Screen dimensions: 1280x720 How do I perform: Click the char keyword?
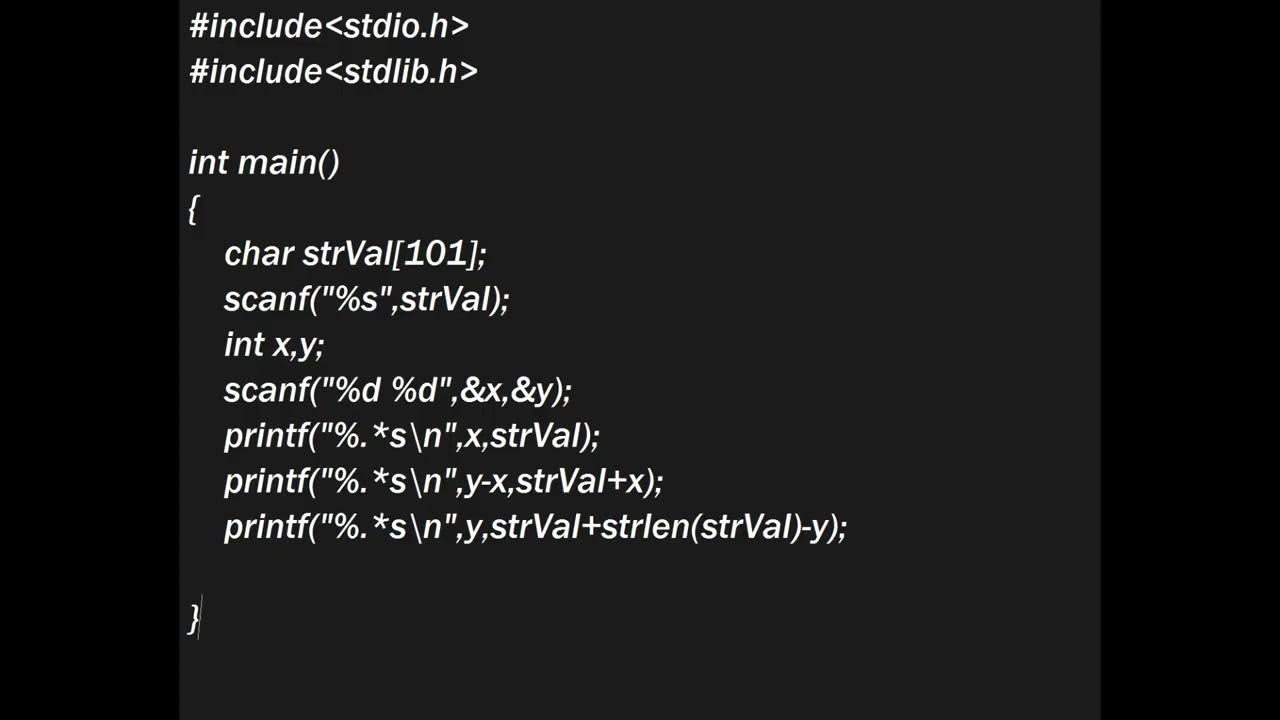click(258, 254)
